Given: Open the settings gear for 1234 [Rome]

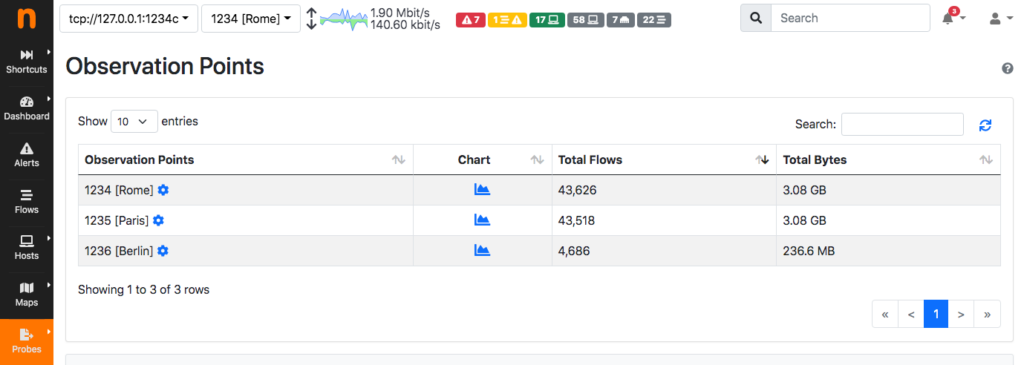Looking at the screenshot, I should click(163, 190).
